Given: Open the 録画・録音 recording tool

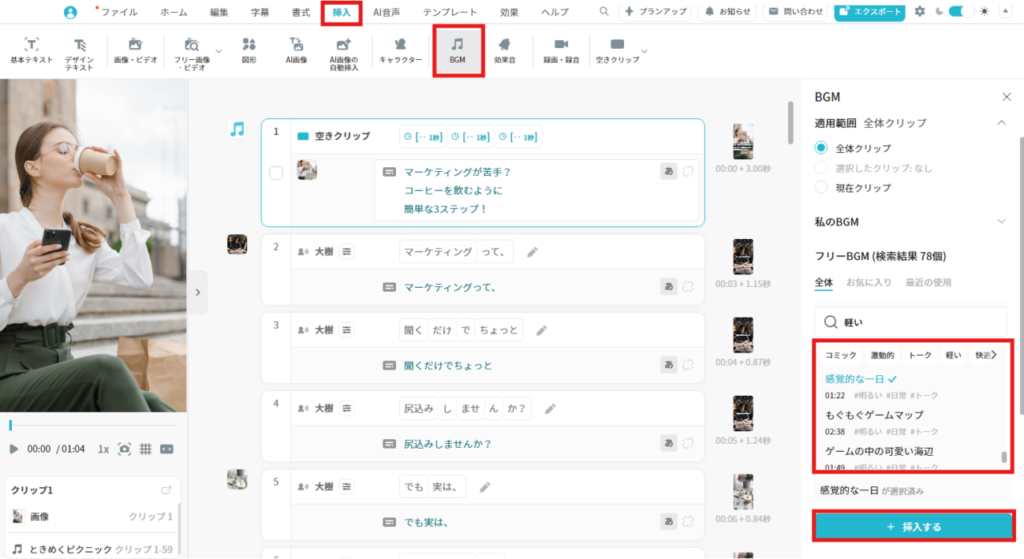Looking at the screenshot, I should coord(561,51).
